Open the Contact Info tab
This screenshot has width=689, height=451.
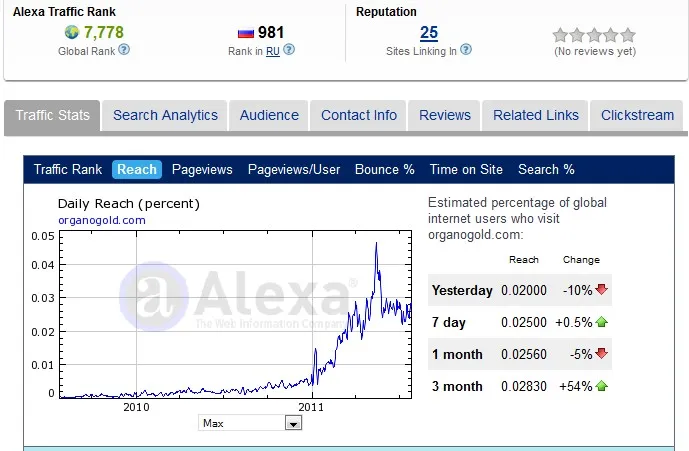[359, 115]
